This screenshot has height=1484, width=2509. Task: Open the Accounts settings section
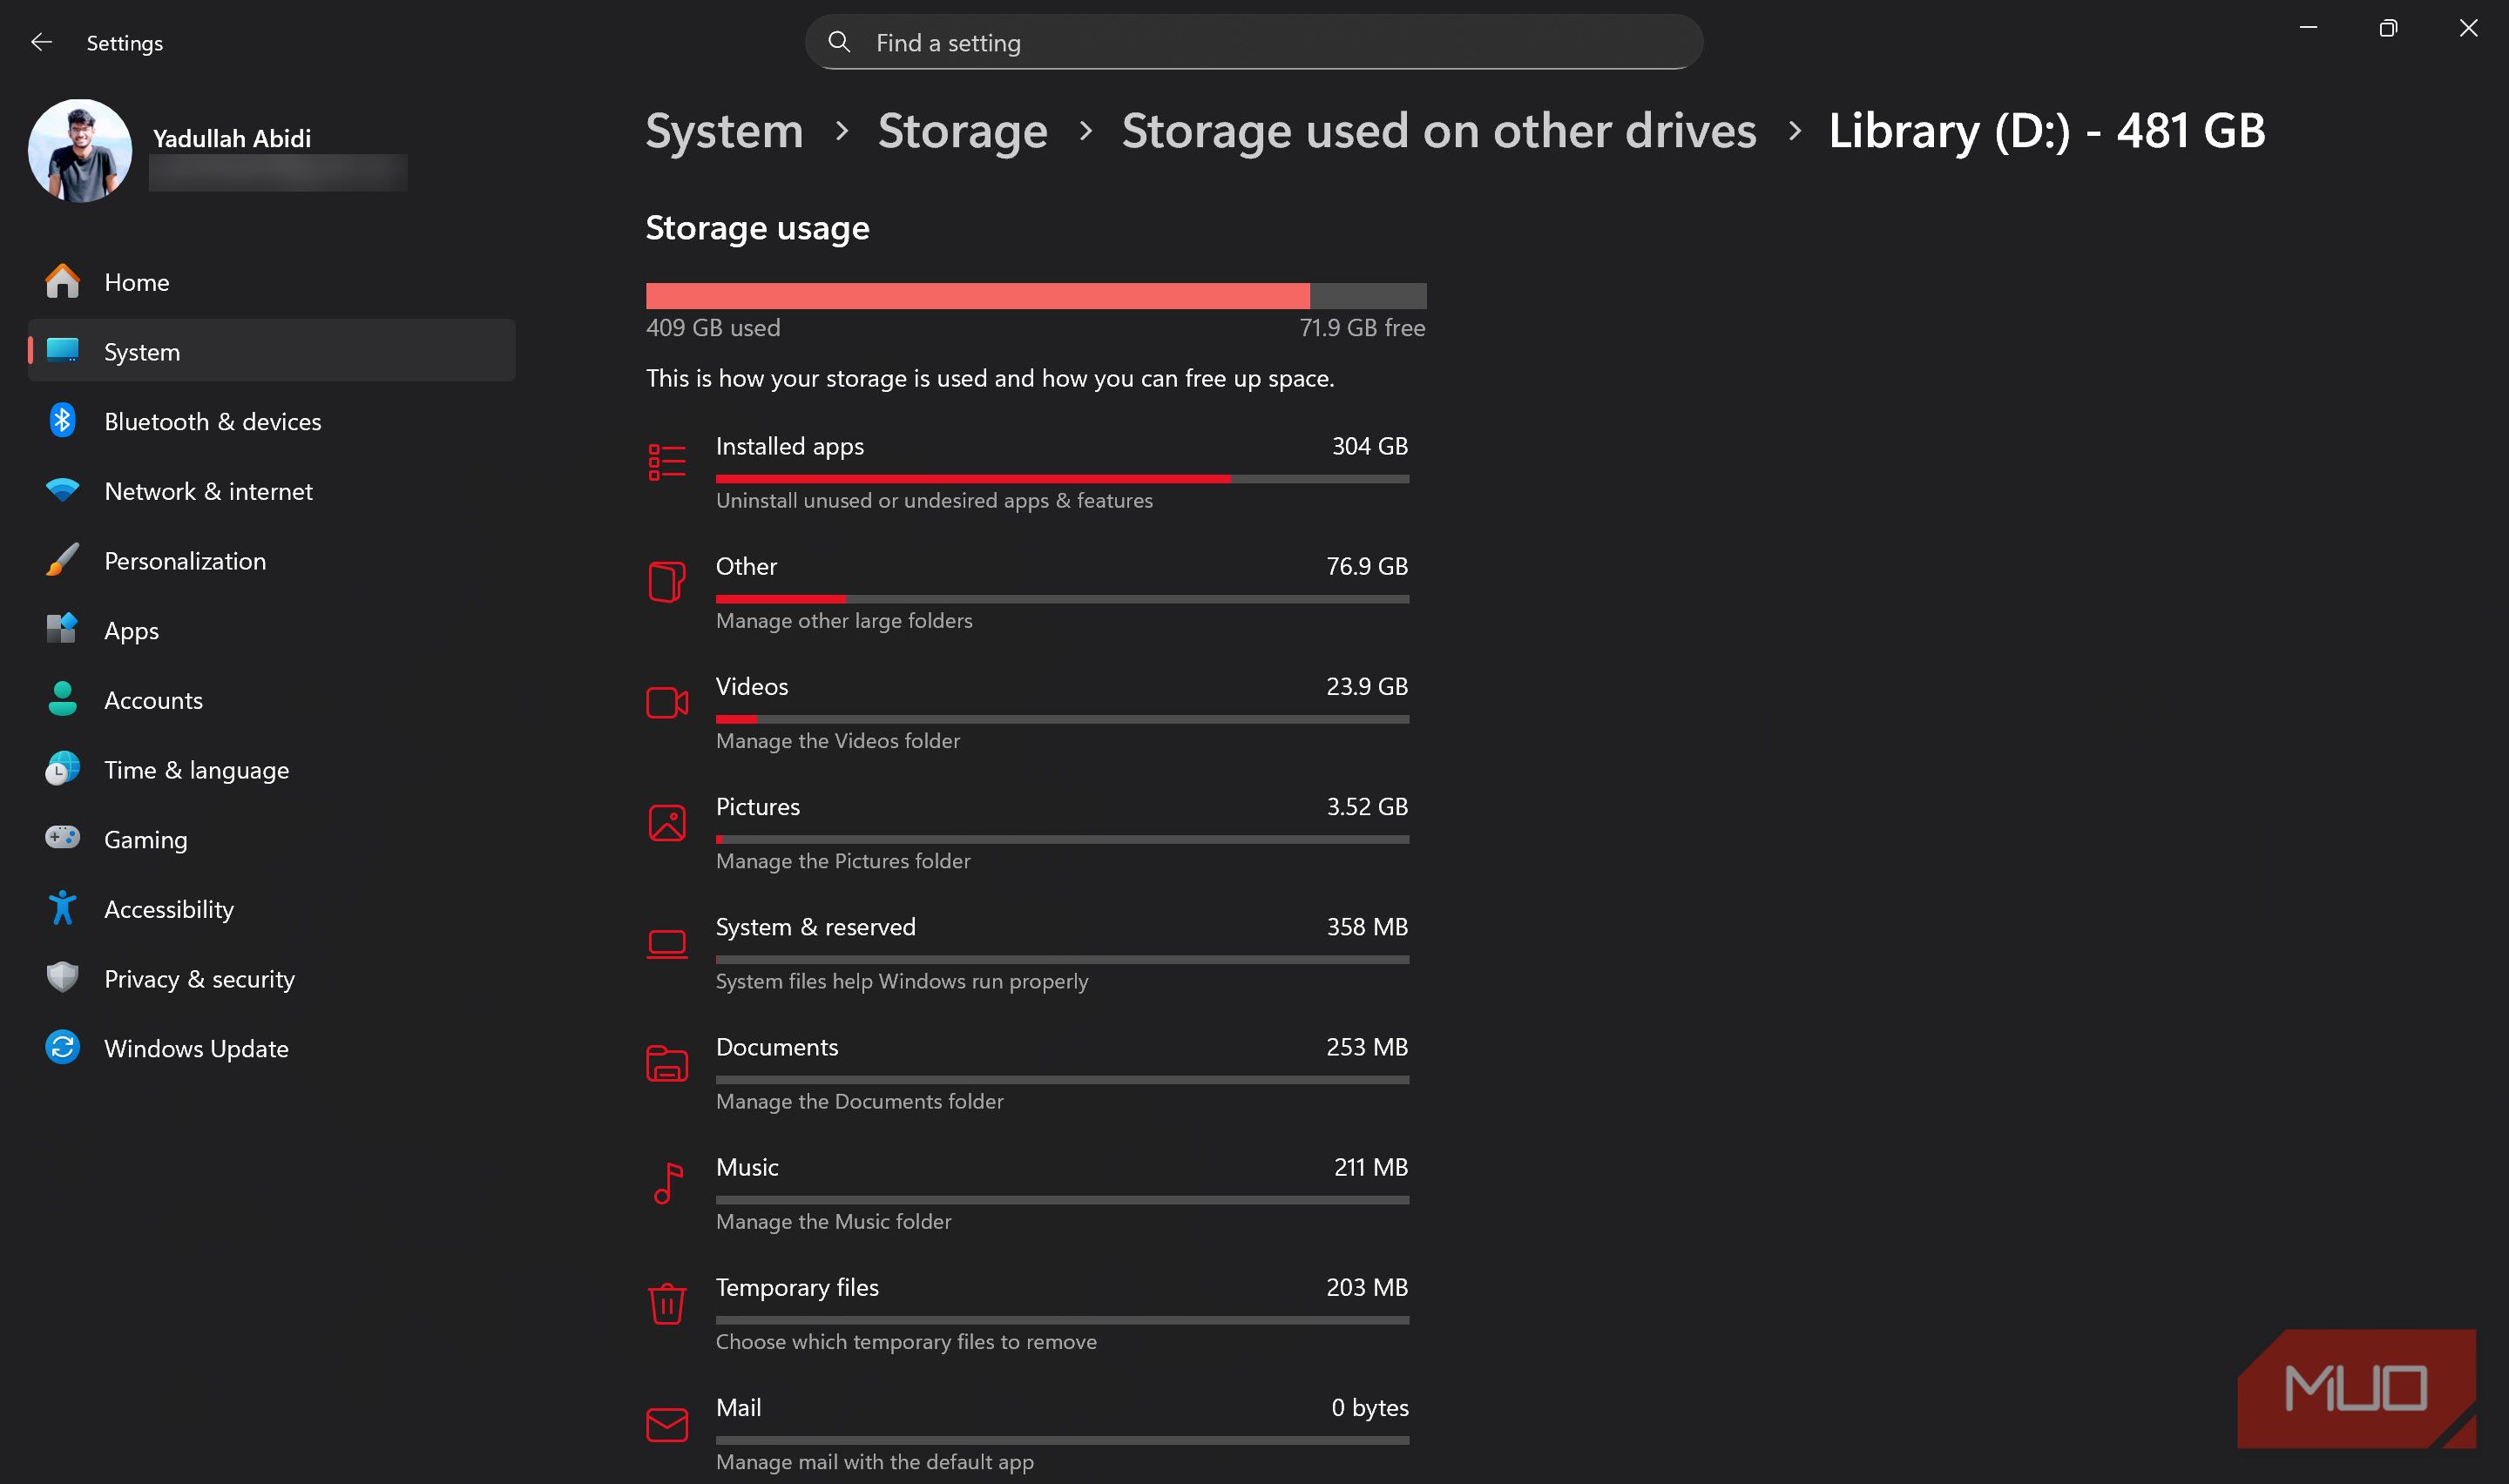point(271,700)
